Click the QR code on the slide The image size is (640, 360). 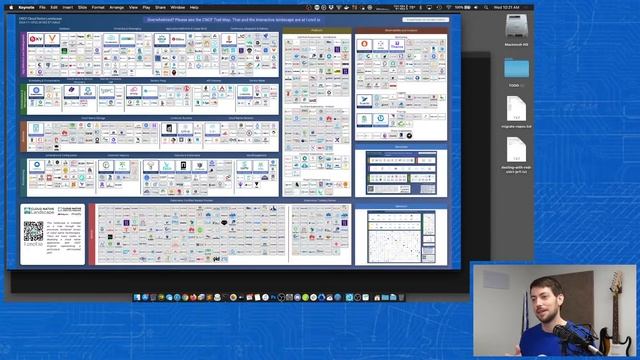point(33,231)
